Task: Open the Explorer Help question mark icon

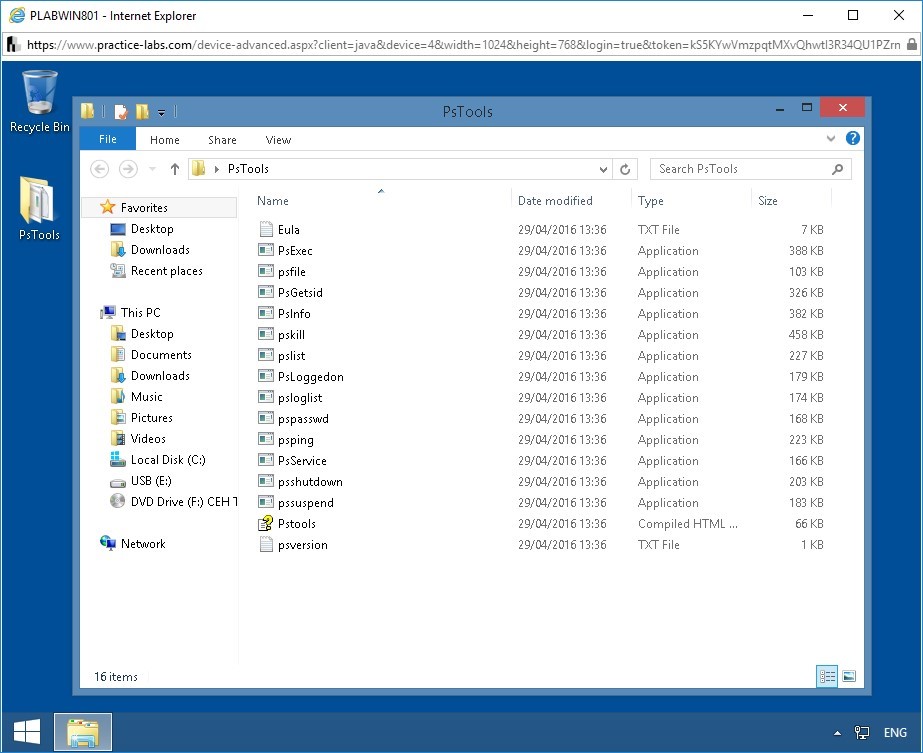Action: (853, 139)
